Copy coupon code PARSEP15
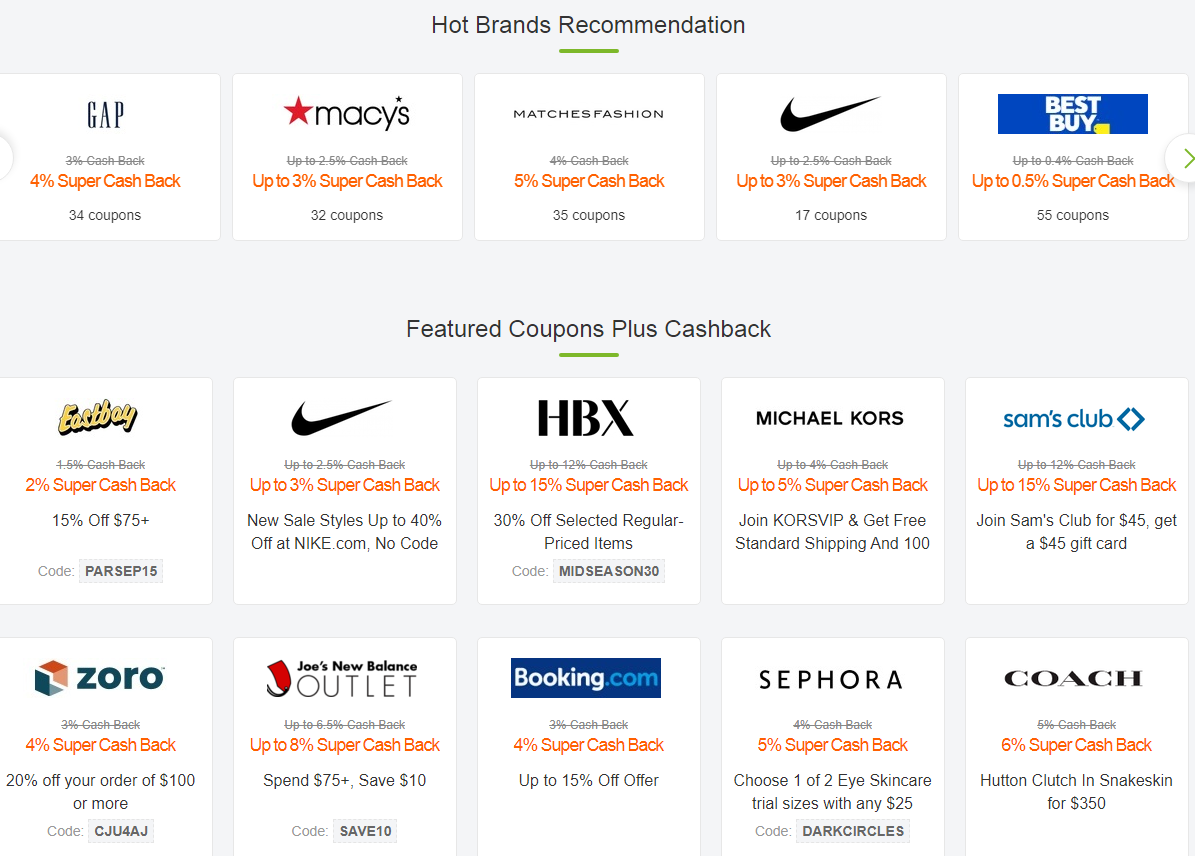Viewport: 1195px width, 856px height. point(121,571)
